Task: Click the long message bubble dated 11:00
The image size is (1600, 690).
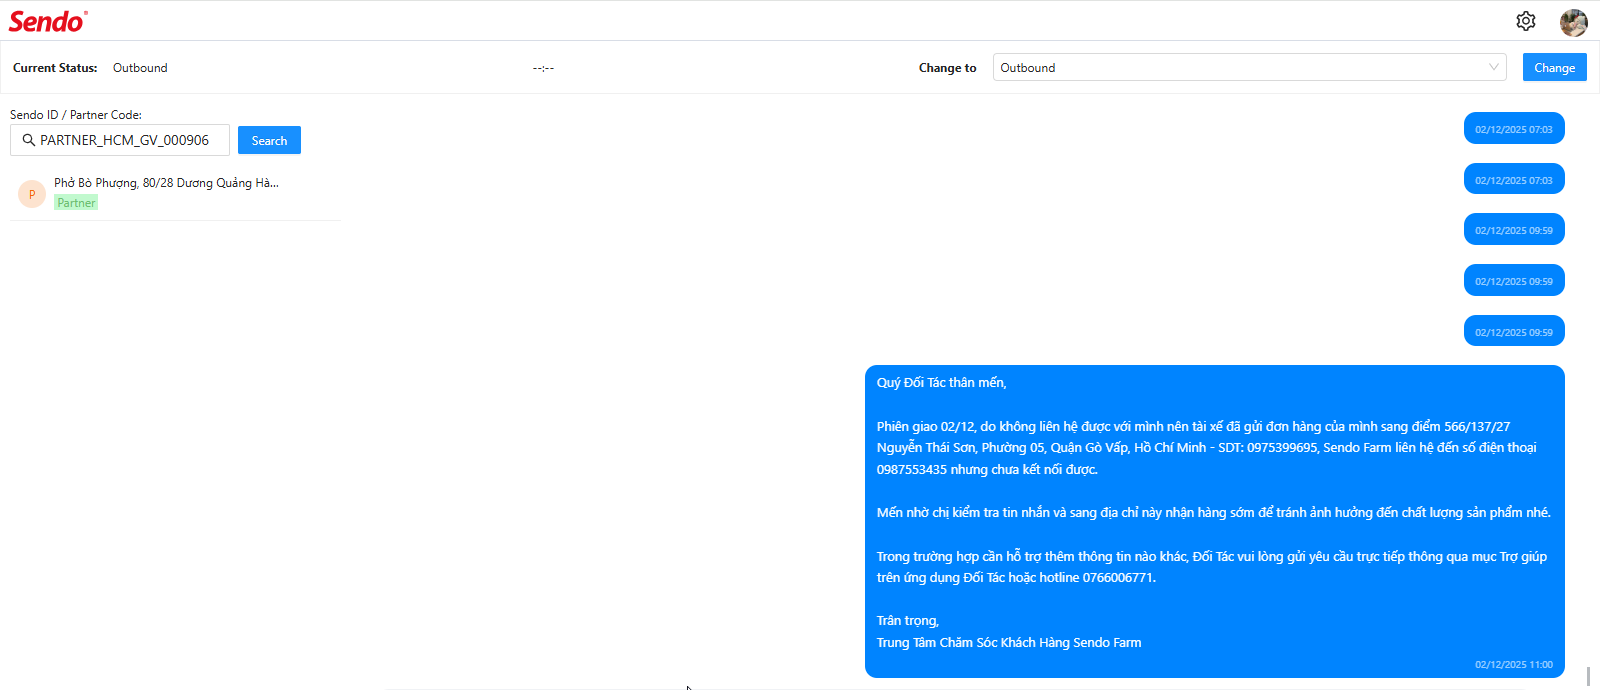Action: (1215, 522)
